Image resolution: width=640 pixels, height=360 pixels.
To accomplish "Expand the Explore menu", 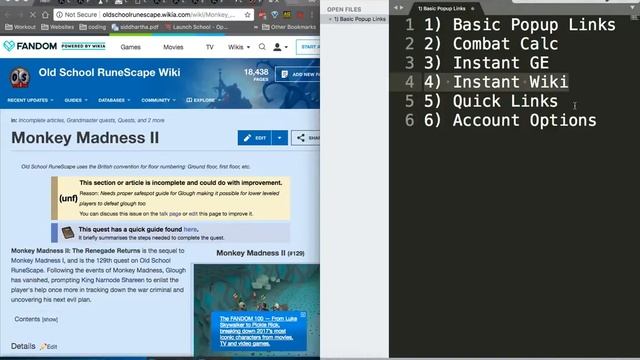I will click(x=203, y=100).
